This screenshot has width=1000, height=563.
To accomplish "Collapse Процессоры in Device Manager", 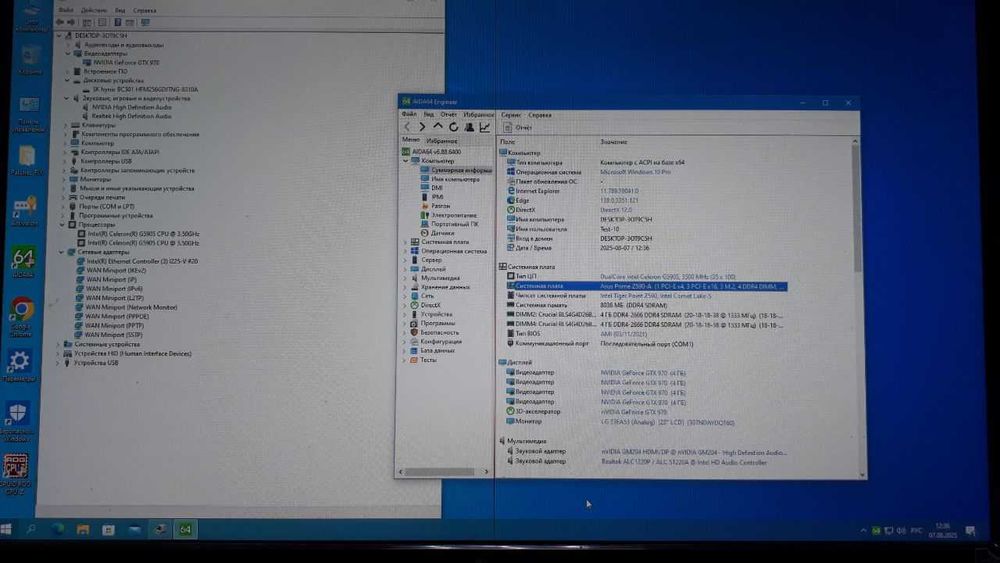I will [x=62, y=224].
